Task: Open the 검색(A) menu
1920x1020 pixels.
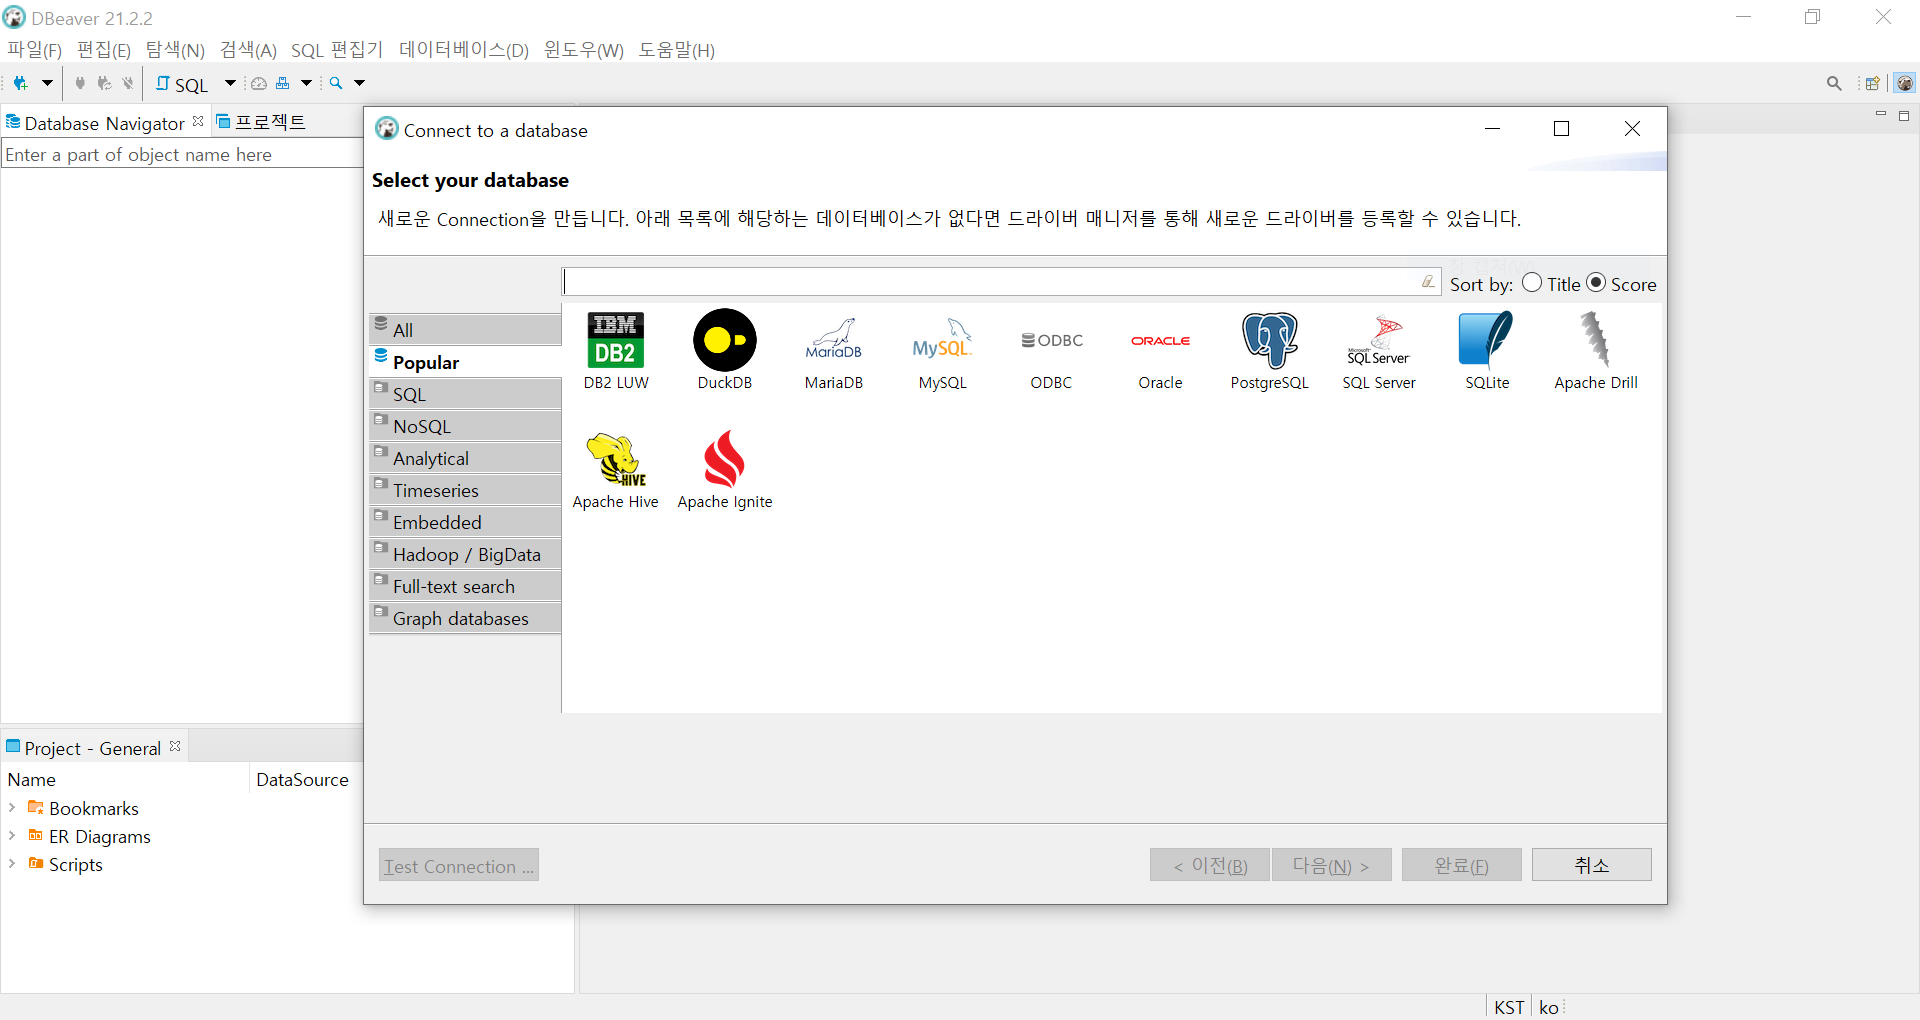Action: [248, 50]
